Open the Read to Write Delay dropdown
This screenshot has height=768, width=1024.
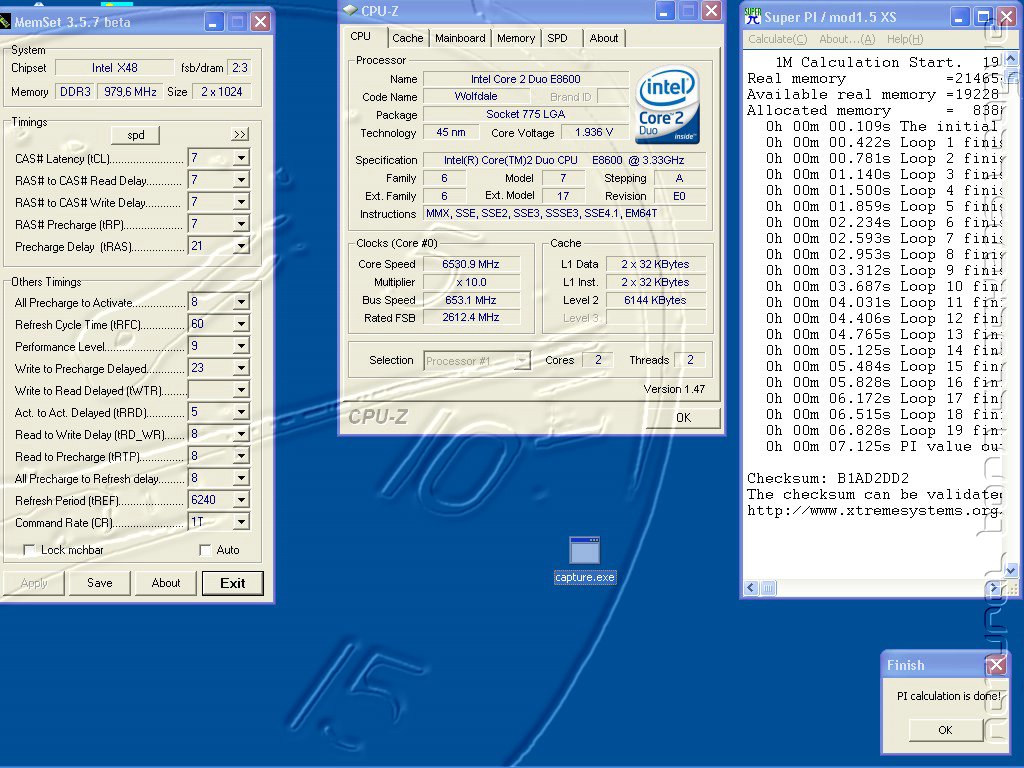click(x=242, y=434)
